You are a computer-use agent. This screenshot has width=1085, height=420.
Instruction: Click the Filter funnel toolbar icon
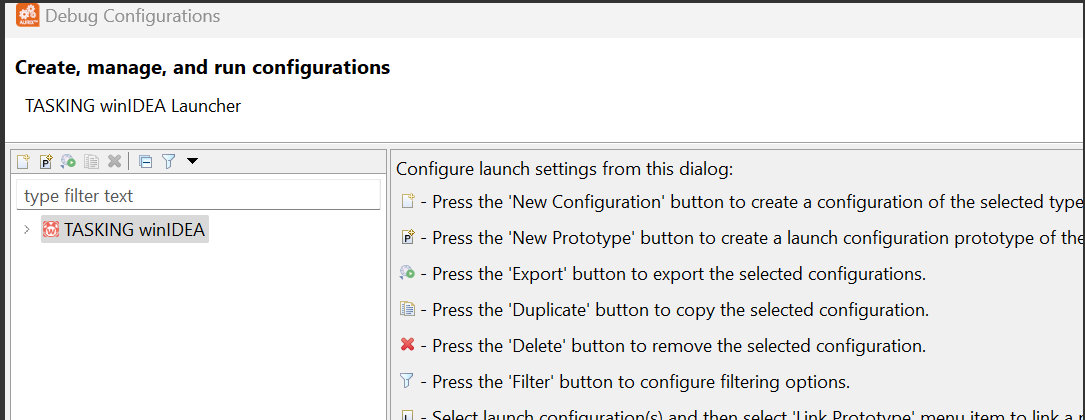(168, 161)
